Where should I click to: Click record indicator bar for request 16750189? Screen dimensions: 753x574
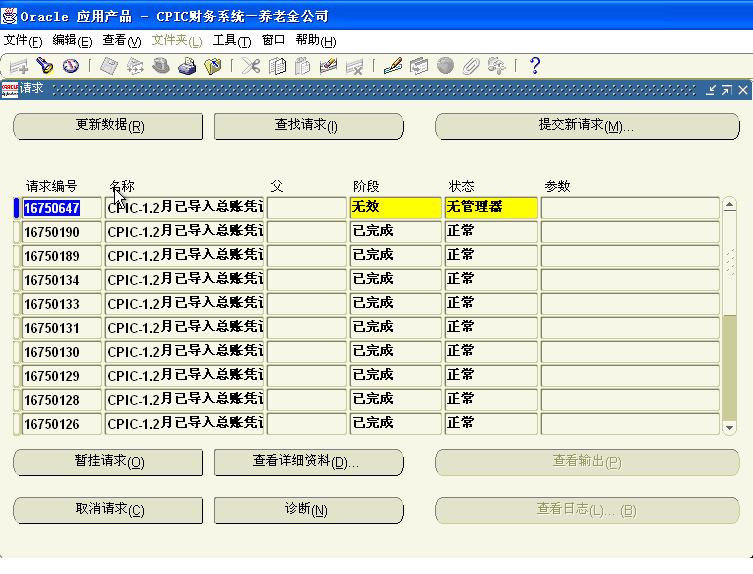[16, 256]
